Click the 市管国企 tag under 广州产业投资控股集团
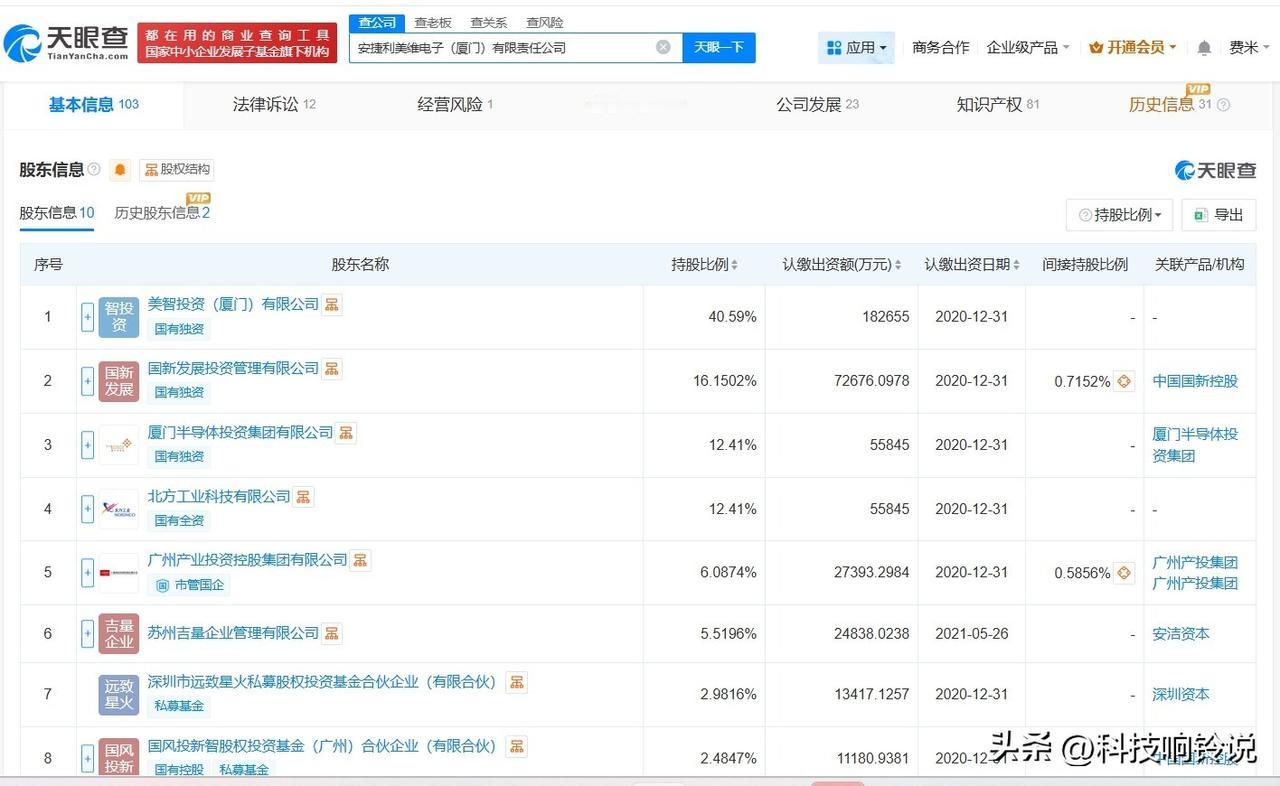Screen dimensions: 1280x786 pyautogui.click(x=190, y=585)
